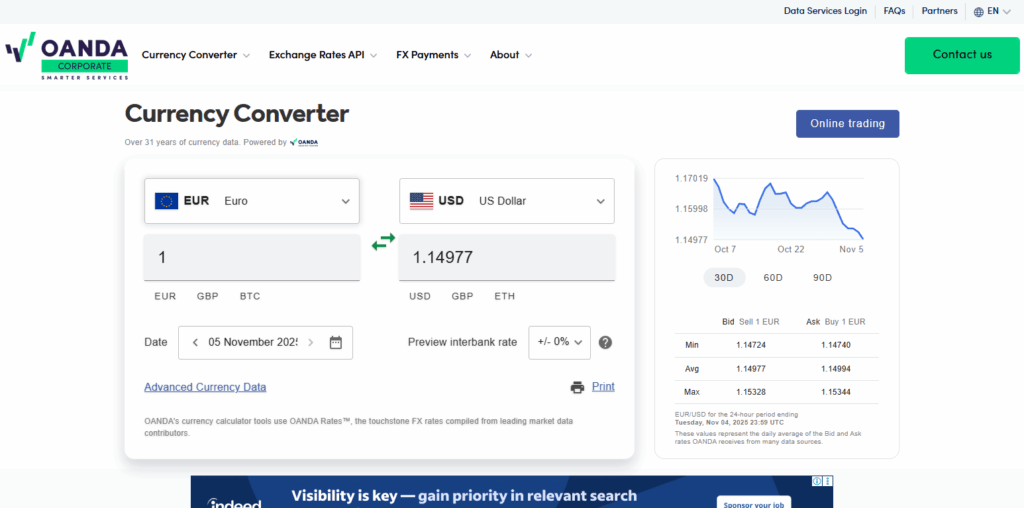Select the 90D chart range

(x=822, y=278)
